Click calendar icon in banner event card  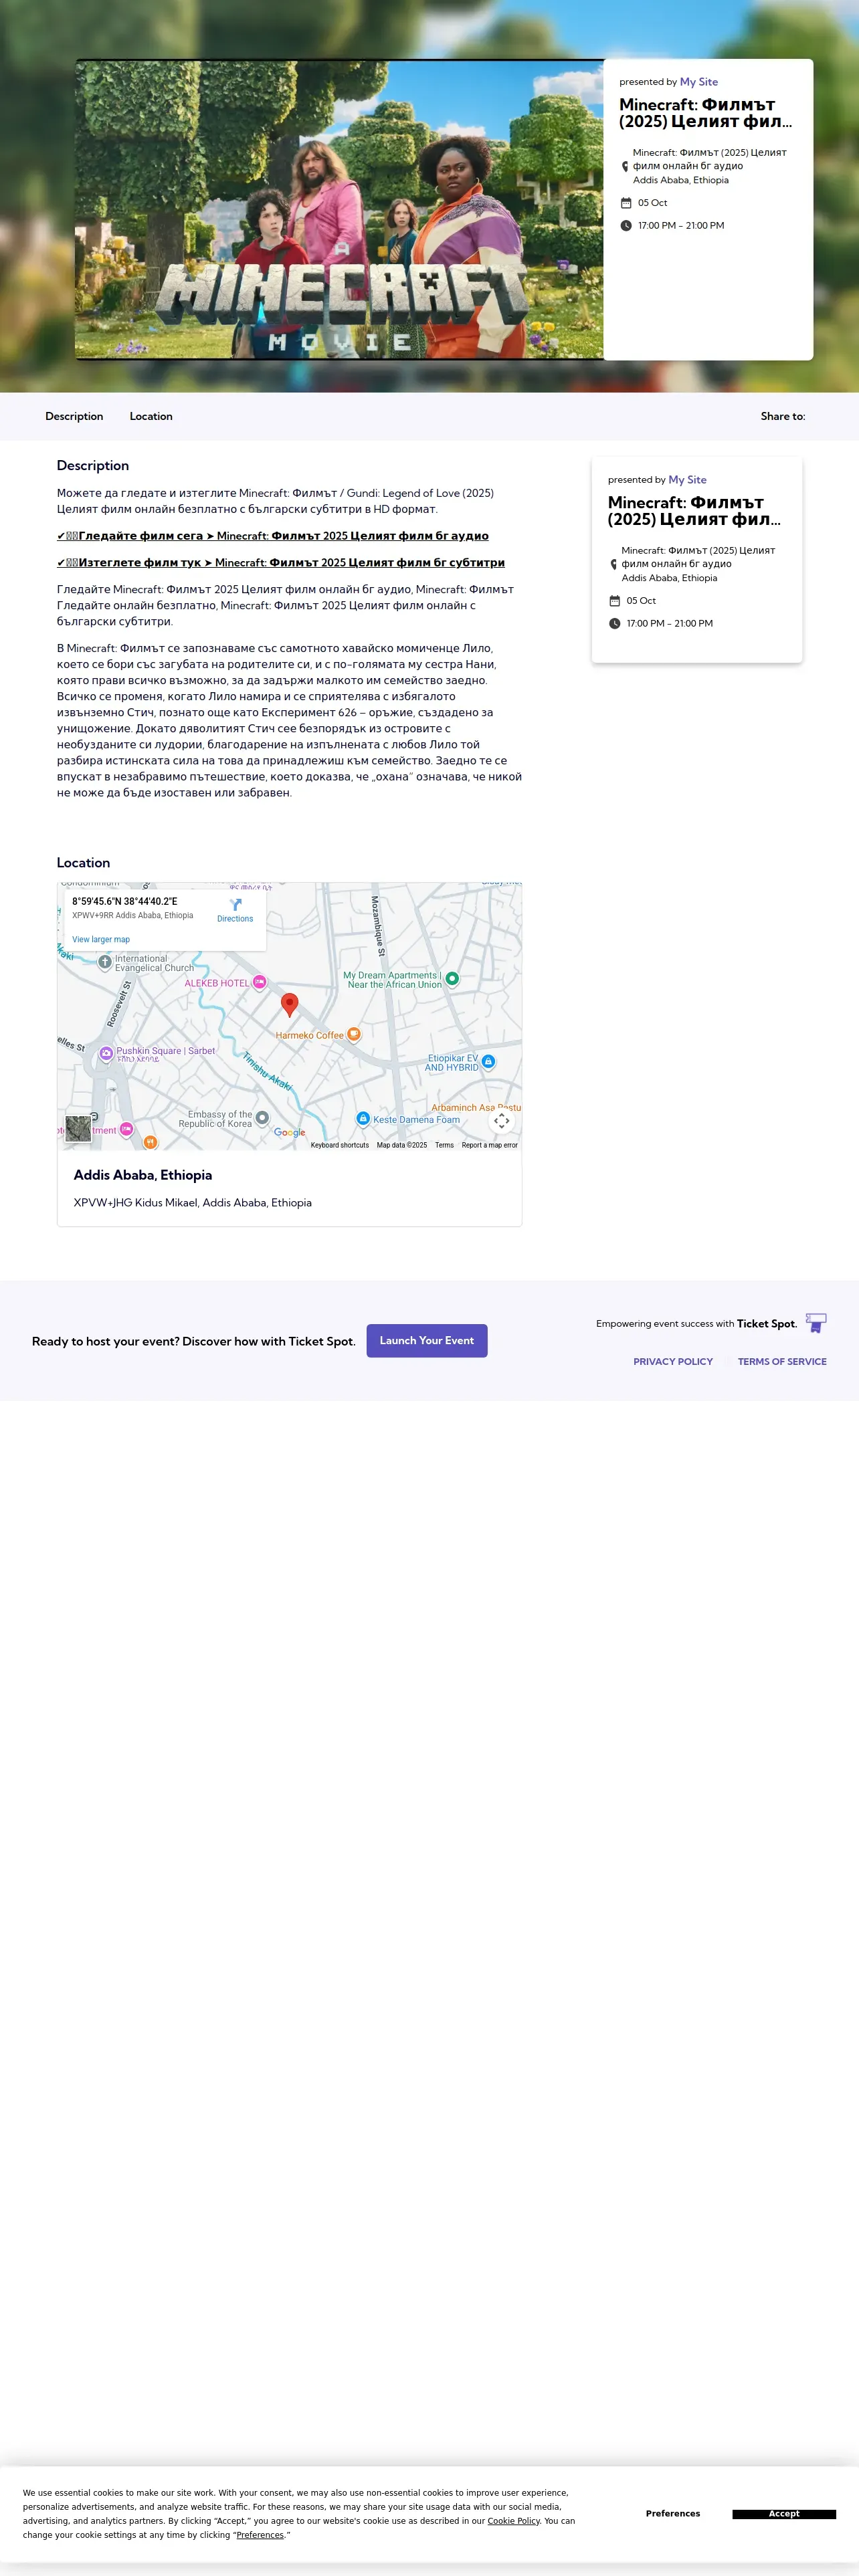coord(626,203)
